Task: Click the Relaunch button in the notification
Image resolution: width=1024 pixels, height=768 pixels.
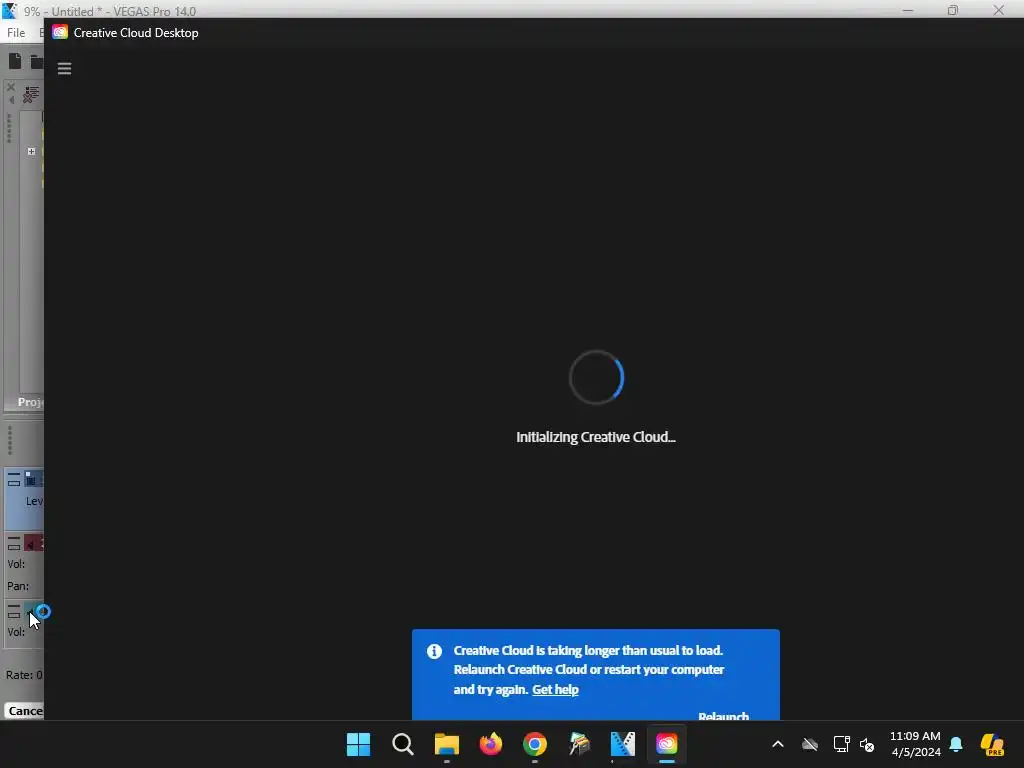Action: 723,716
